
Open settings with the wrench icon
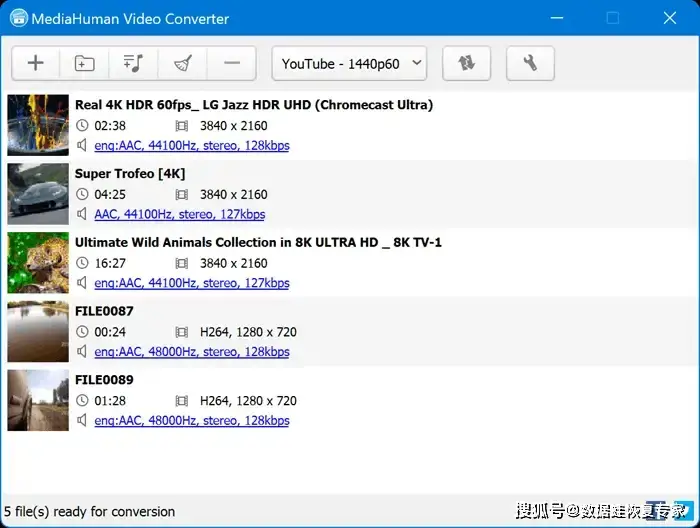(x=530, y=63)
